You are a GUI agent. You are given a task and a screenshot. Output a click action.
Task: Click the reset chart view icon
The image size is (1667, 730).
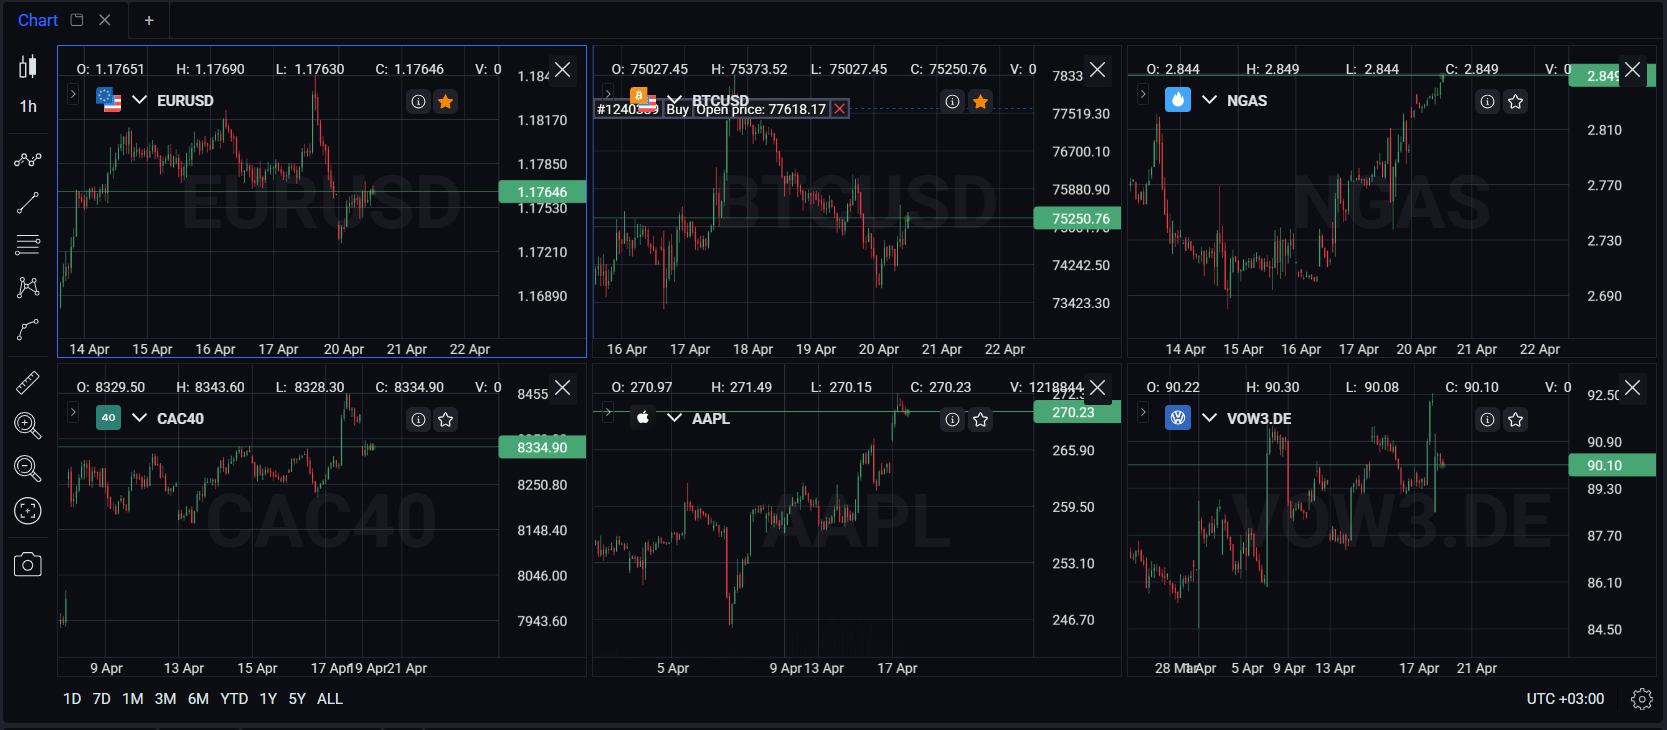28,511
